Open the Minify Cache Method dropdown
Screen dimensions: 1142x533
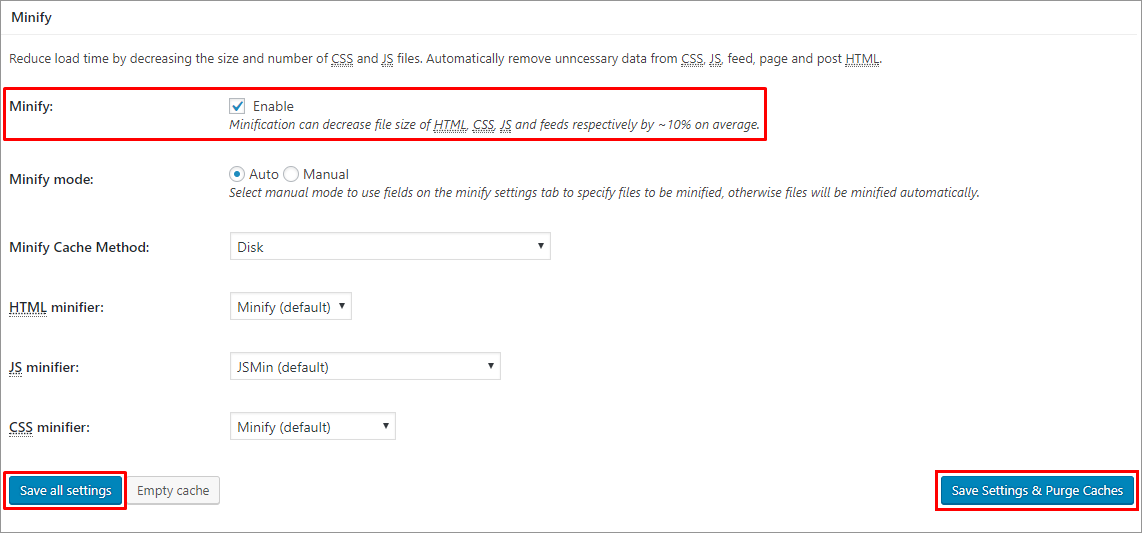point(390,246)
